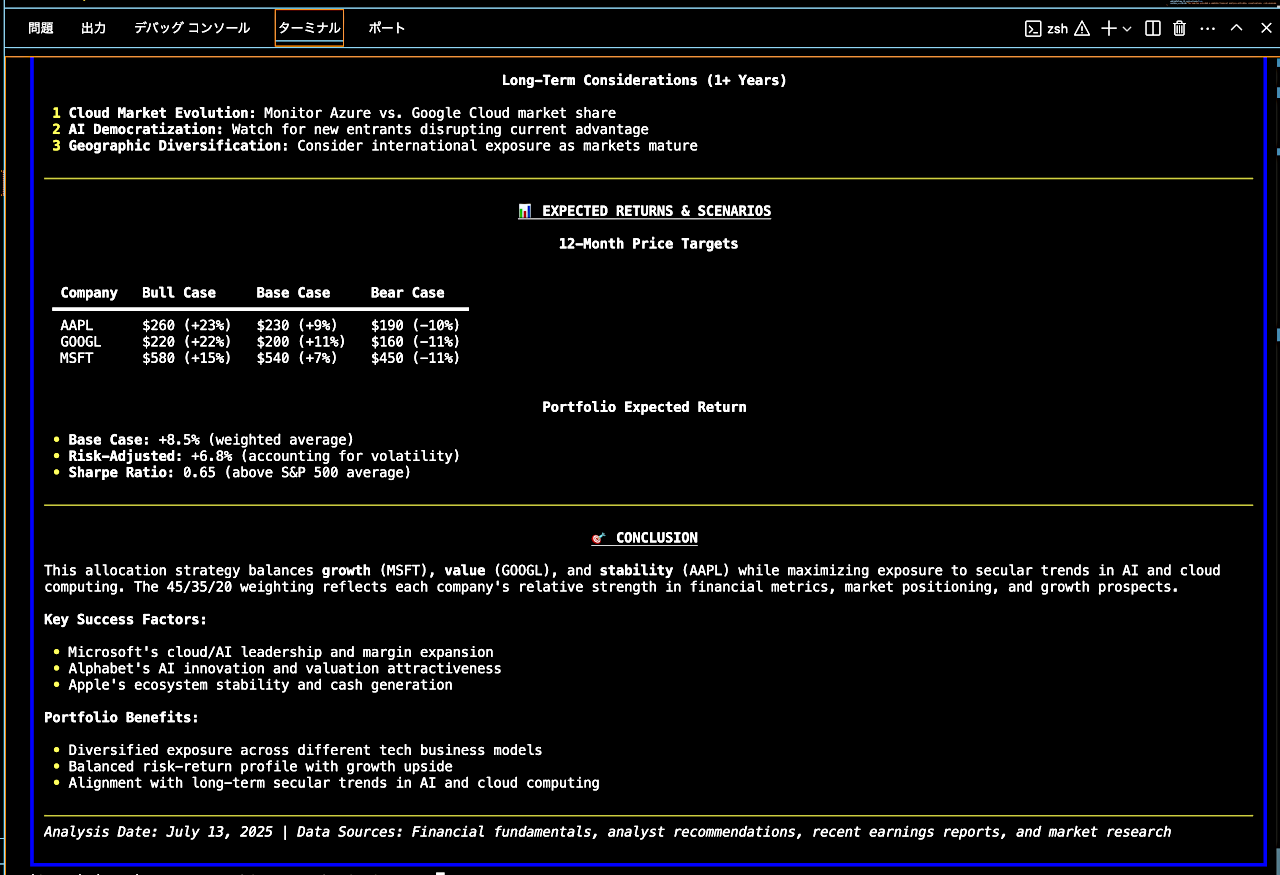Maximize panel size with up chevron
1280x875 pixels.
tap(1237, 28)
